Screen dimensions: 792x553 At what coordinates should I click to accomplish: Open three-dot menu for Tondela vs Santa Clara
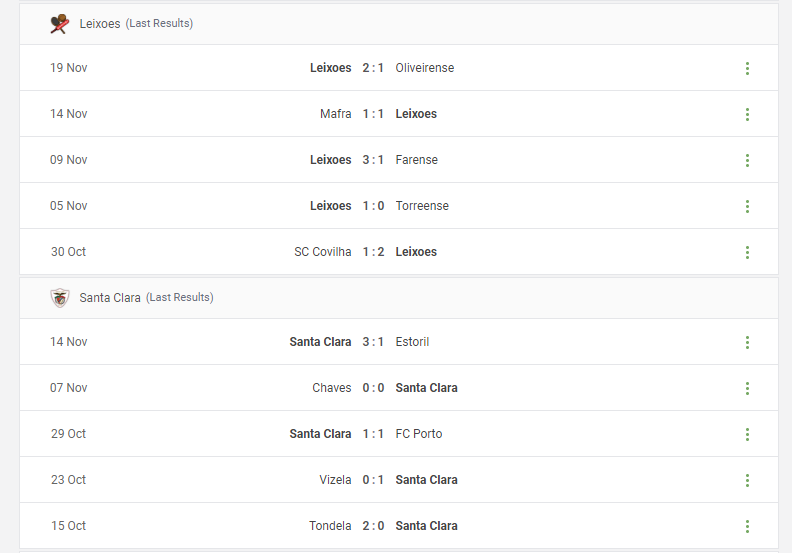747,526
